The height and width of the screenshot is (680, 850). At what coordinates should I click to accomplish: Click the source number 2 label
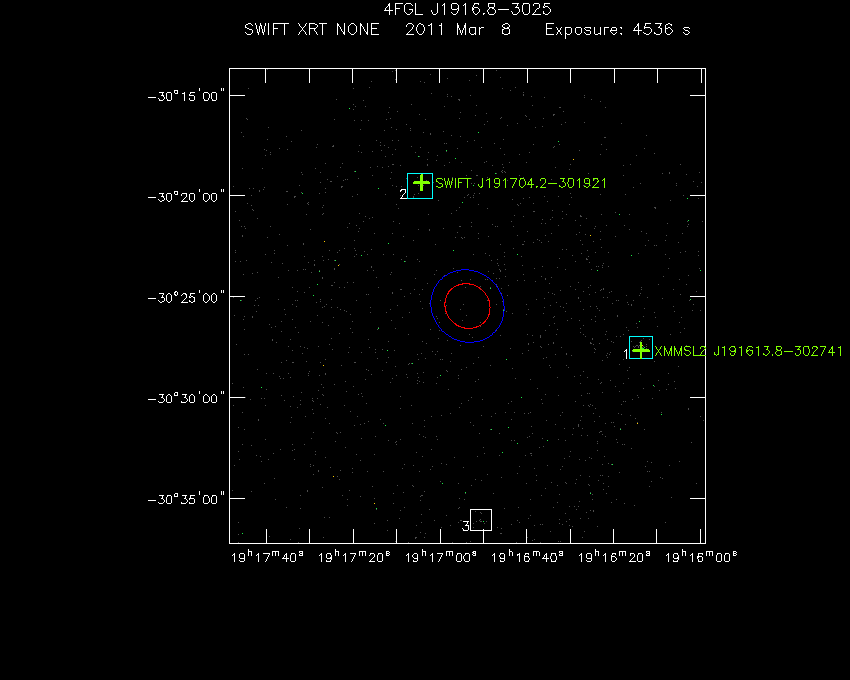403,194
